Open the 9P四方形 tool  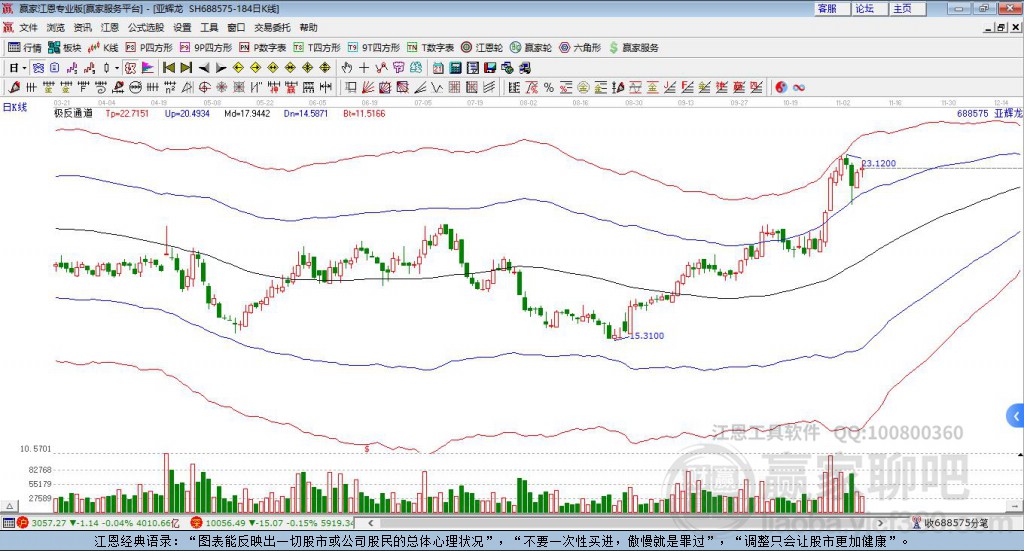206,48
